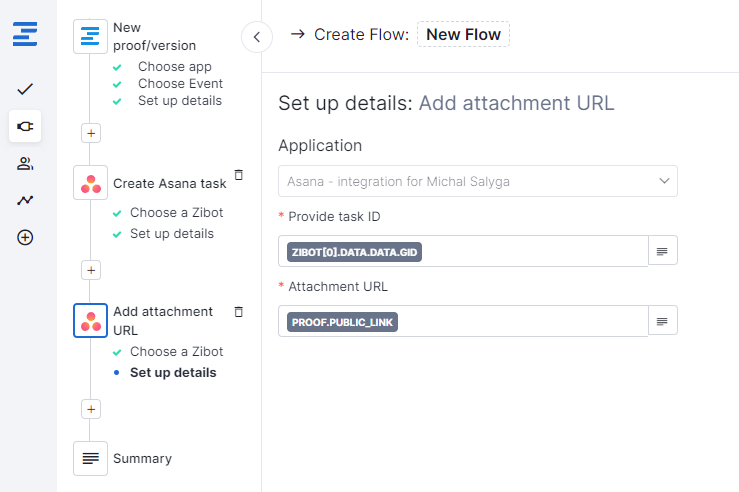The height and width of the screenshot is (492, 739).
Task: Click the Summary step icon
Action: point(91,458)
